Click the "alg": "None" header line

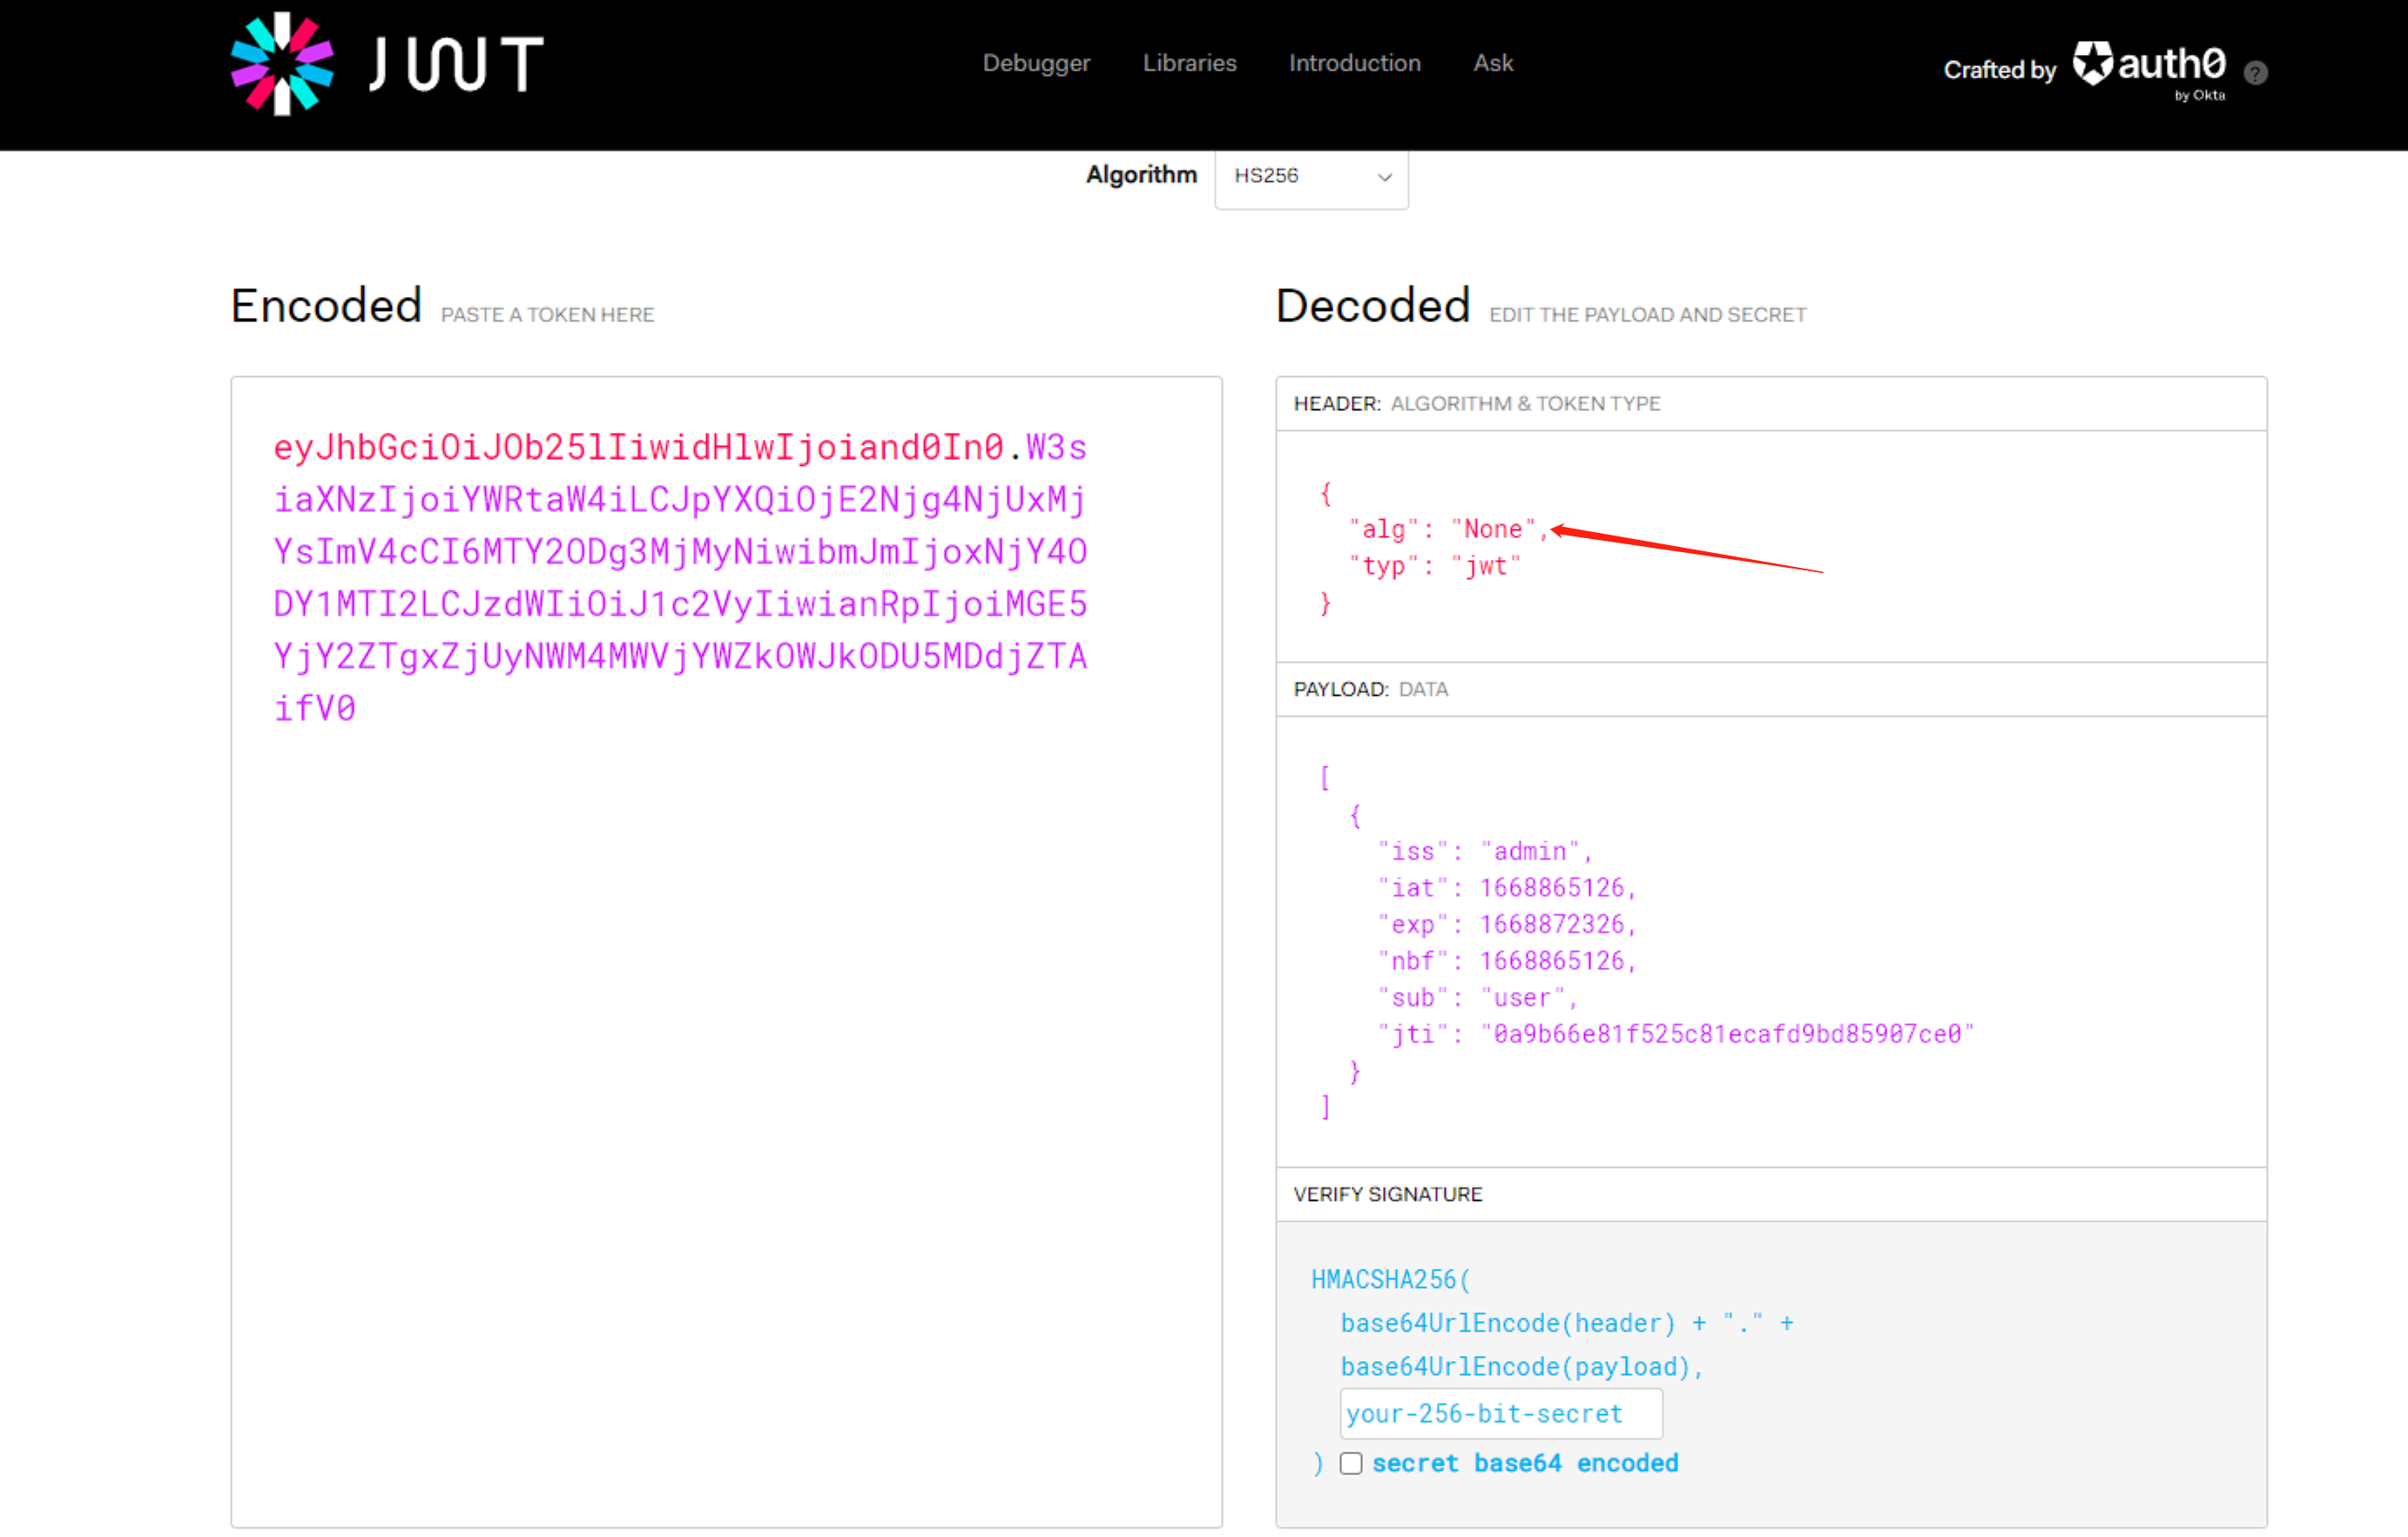(x=1448, y=529)
